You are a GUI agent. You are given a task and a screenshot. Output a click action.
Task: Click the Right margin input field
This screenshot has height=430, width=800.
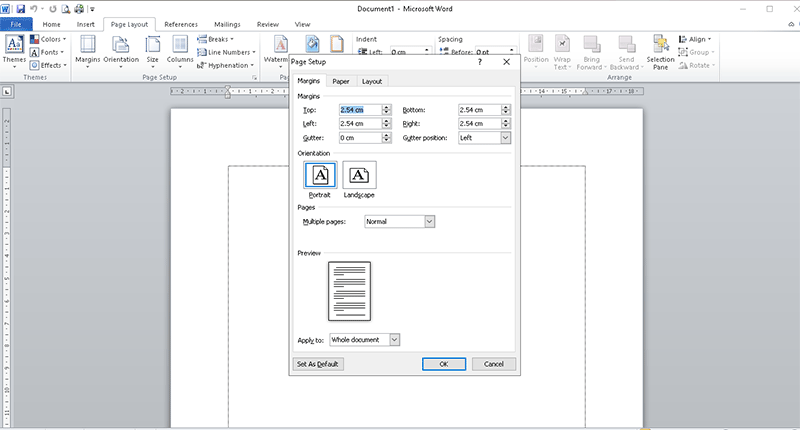pos(479,123)
